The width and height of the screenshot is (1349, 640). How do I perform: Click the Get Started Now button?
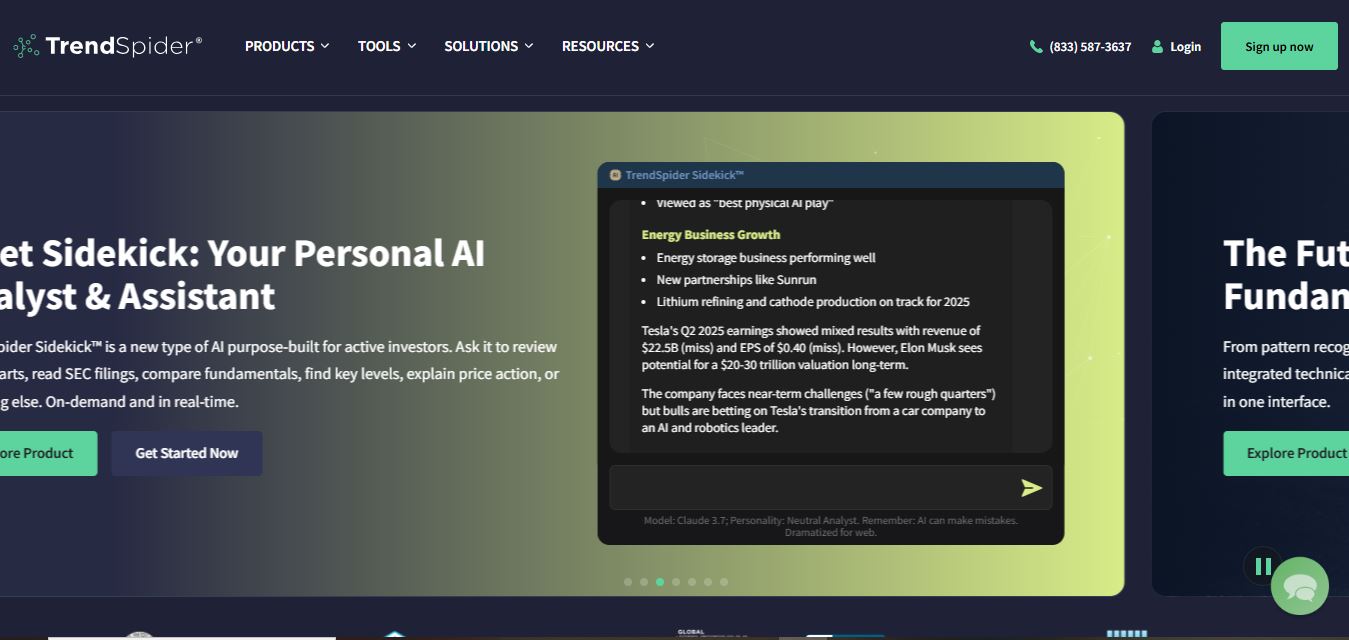[187, 453]
